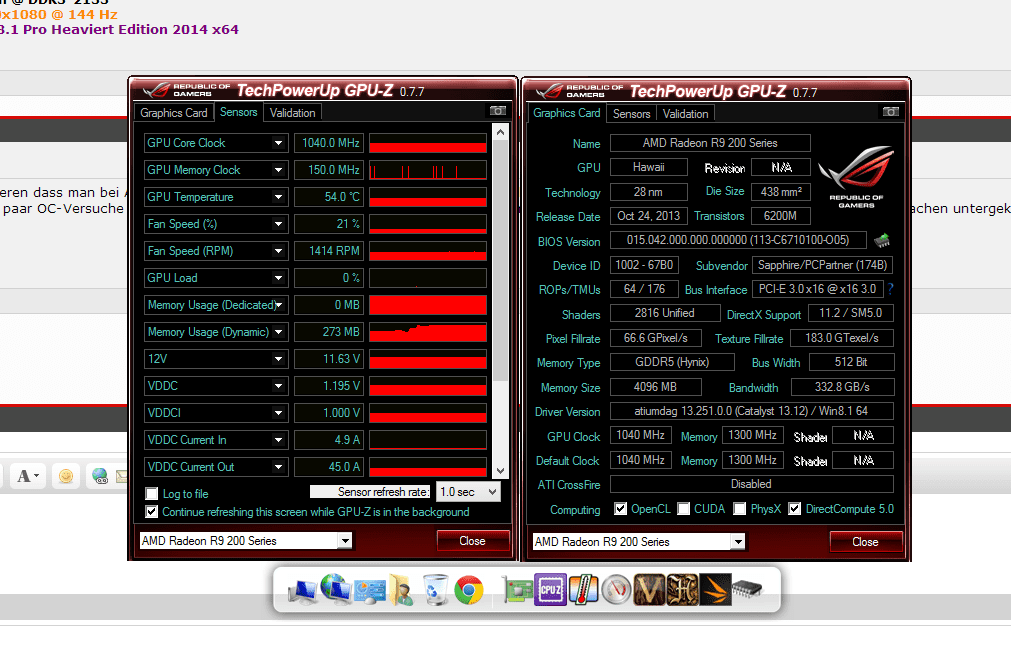Image resolution: width=1011 pixels, height=668 pixels.
Task: Launch the game with V icon in dock
Action: coord(649,589)
